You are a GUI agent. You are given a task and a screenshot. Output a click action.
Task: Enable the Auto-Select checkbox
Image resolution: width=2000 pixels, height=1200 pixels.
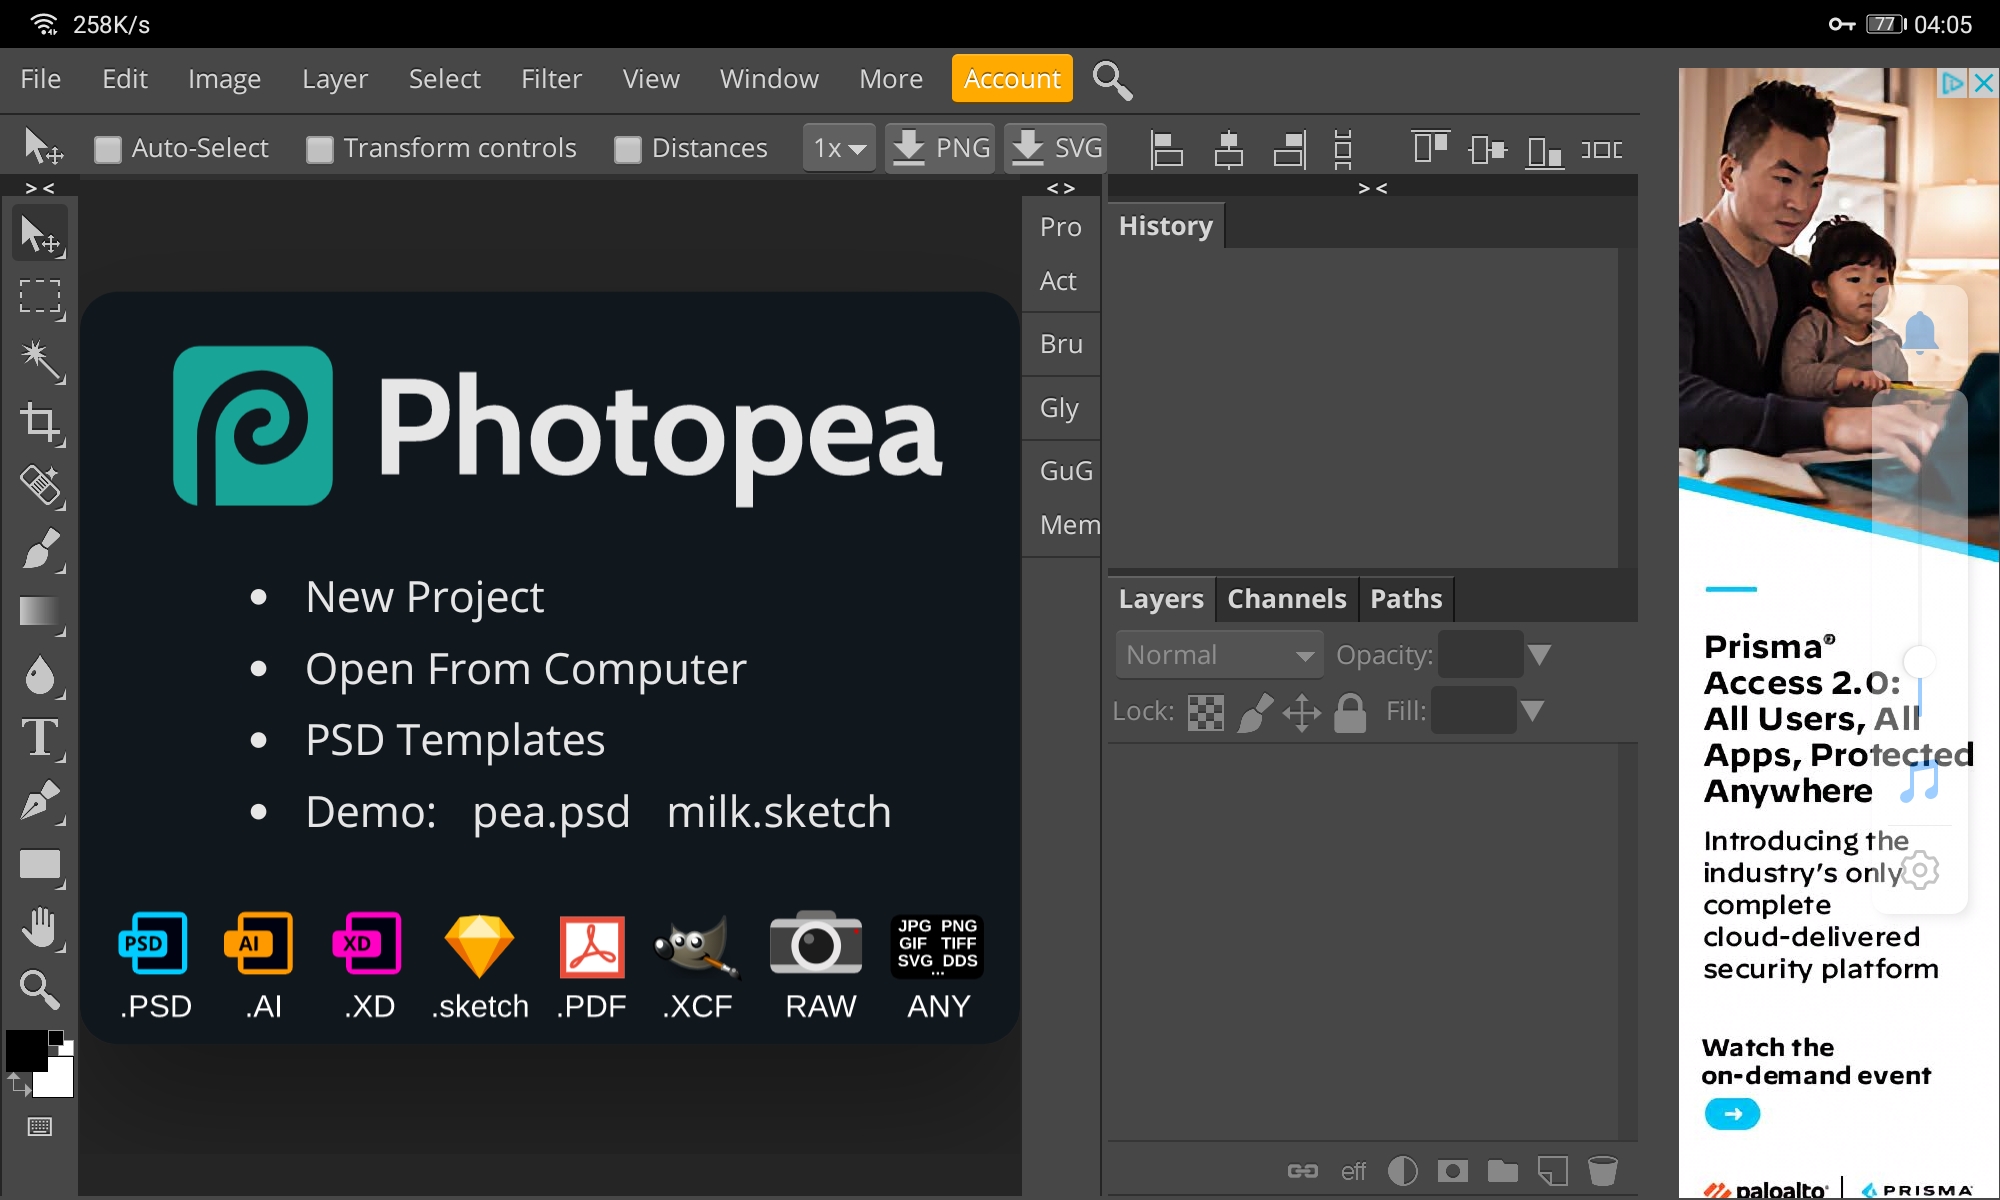(110, 147)
